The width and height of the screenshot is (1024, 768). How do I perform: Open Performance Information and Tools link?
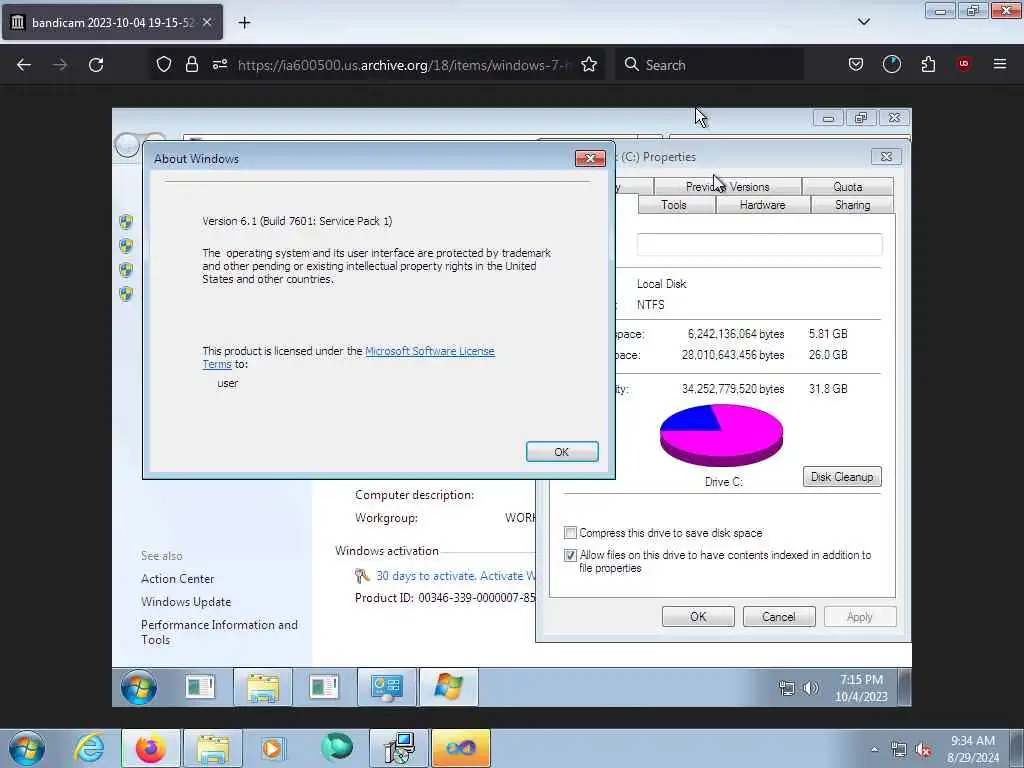click(x=219, y=632)
